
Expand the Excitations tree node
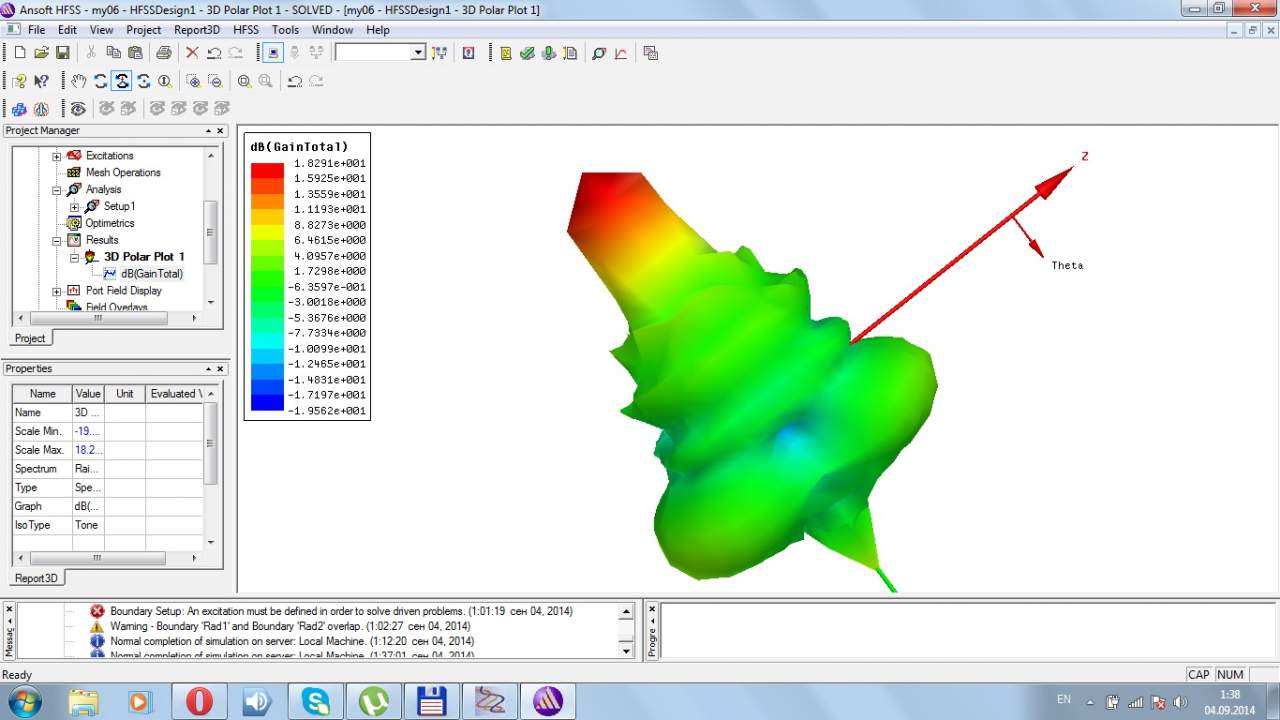57,156
